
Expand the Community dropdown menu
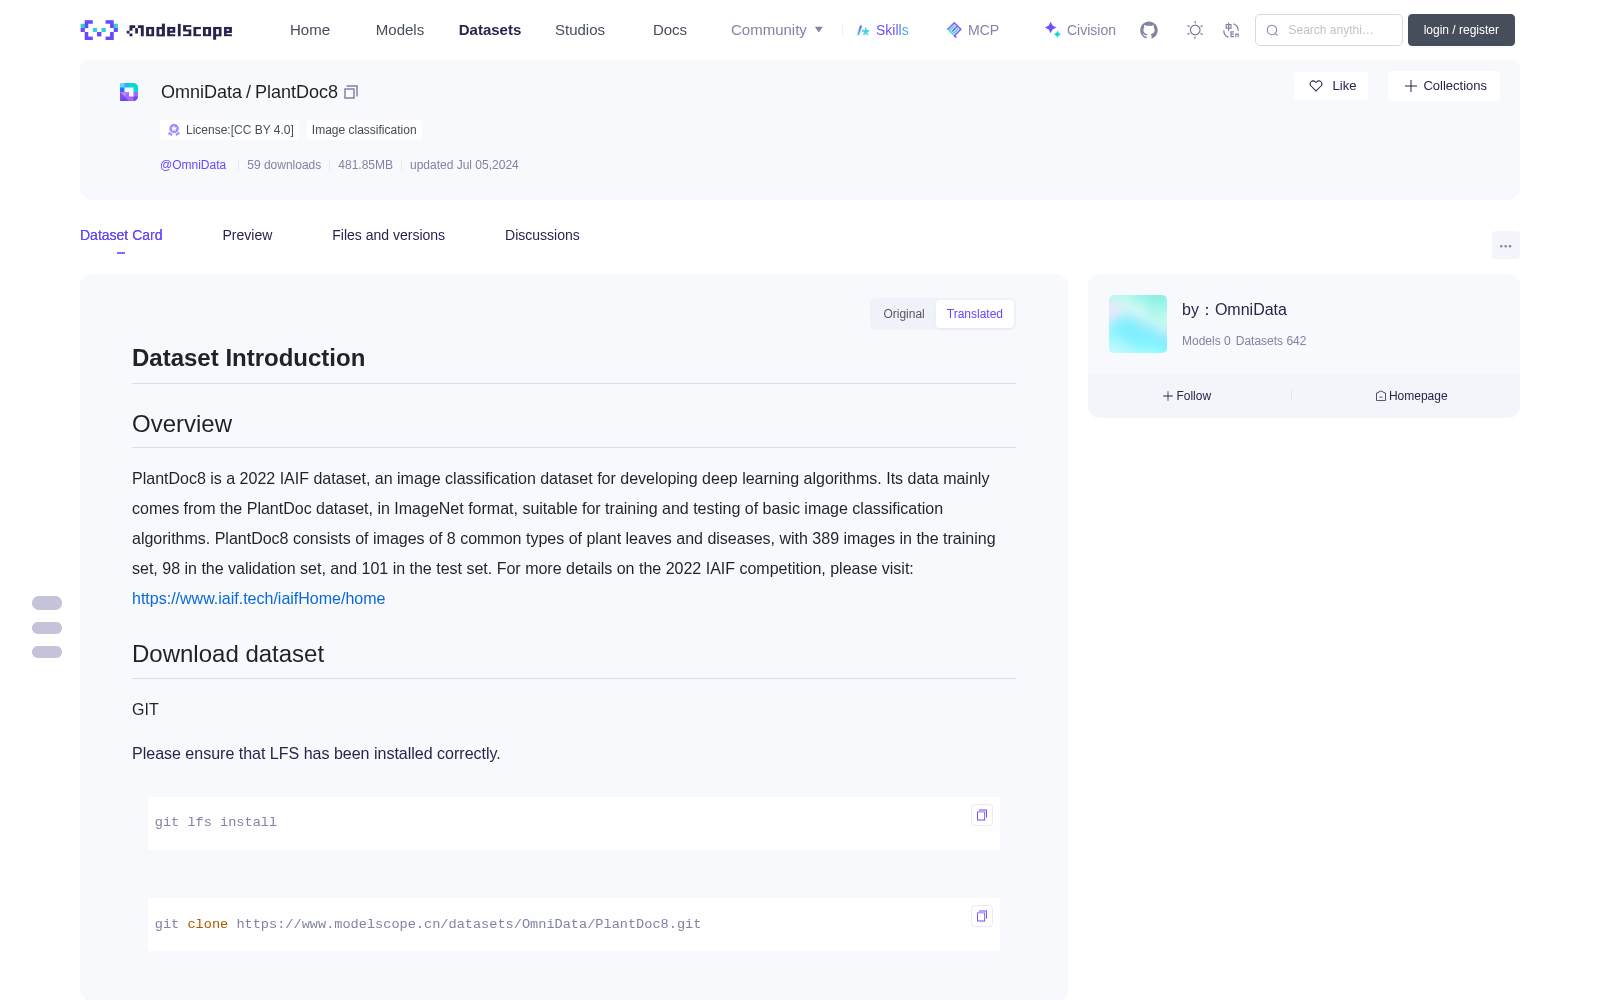(777, 30)
